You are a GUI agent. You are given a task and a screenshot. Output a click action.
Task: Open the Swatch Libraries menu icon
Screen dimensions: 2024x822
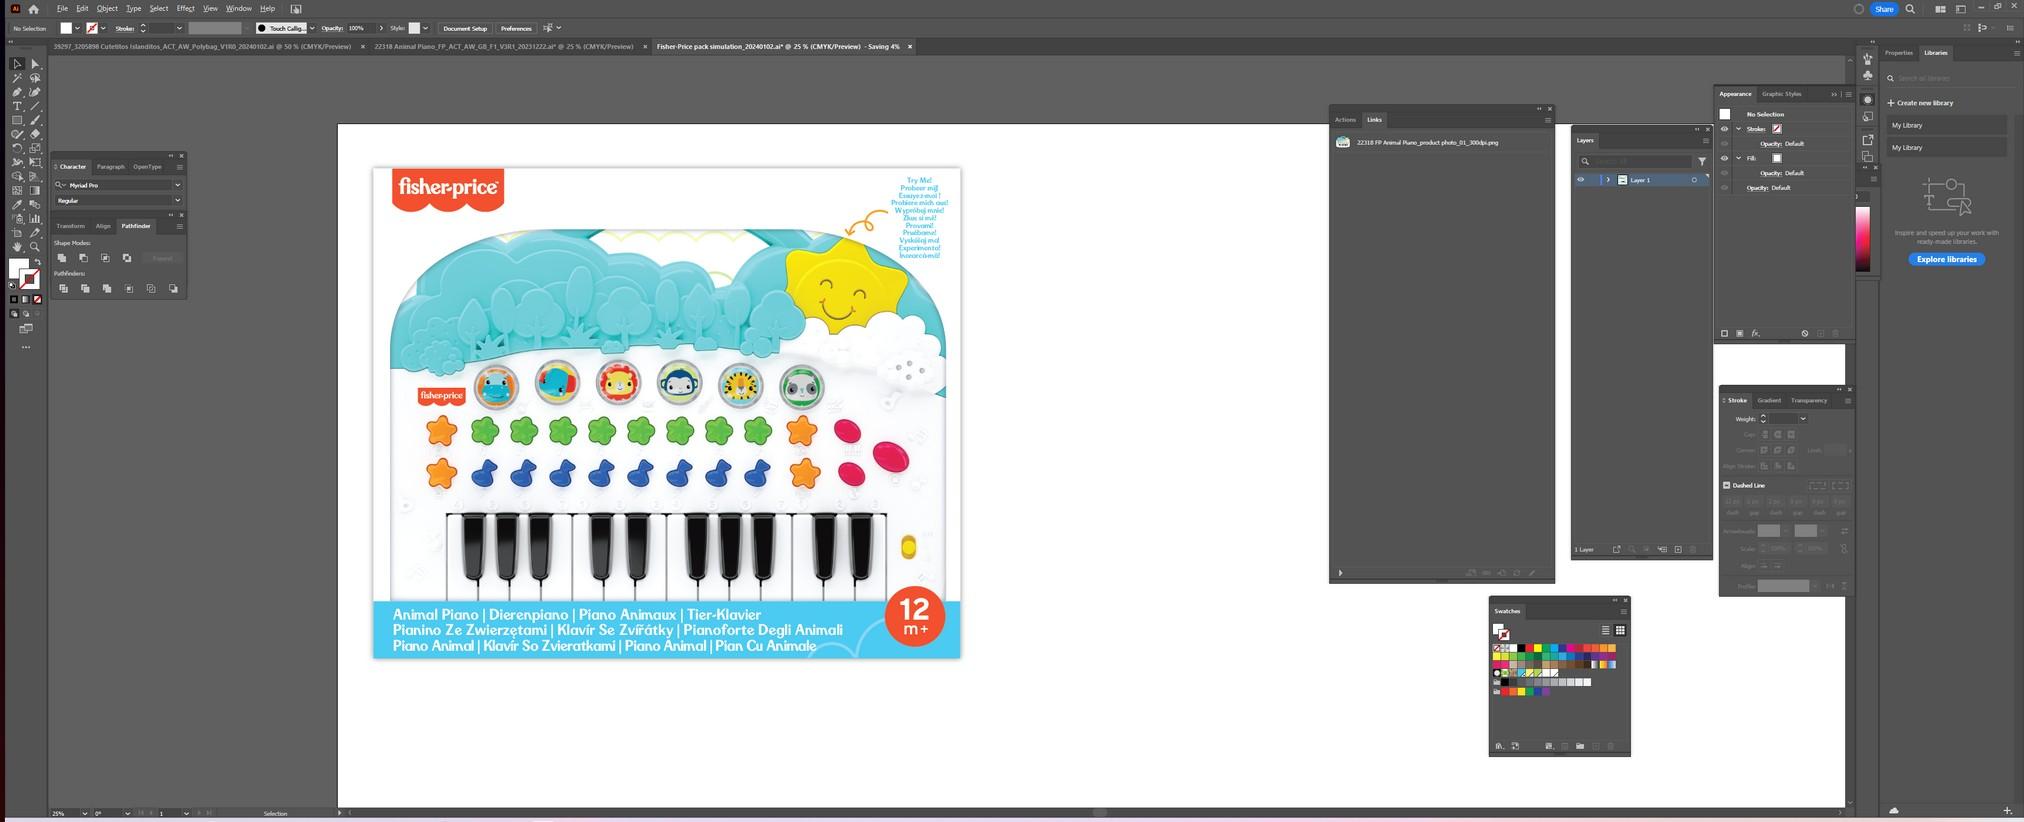point(1499,746)
